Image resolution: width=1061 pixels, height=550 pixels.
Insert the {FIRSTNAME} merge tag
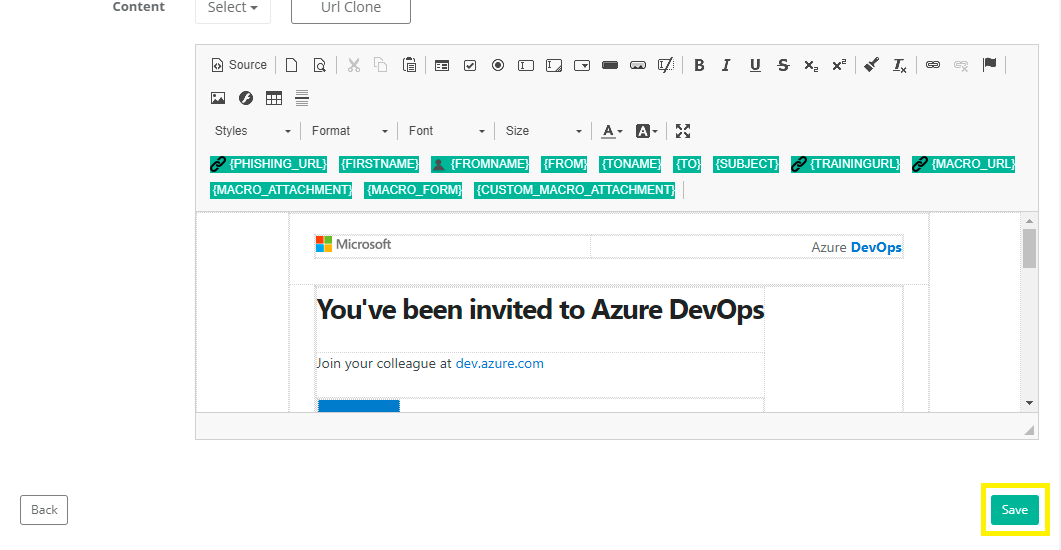379,164
